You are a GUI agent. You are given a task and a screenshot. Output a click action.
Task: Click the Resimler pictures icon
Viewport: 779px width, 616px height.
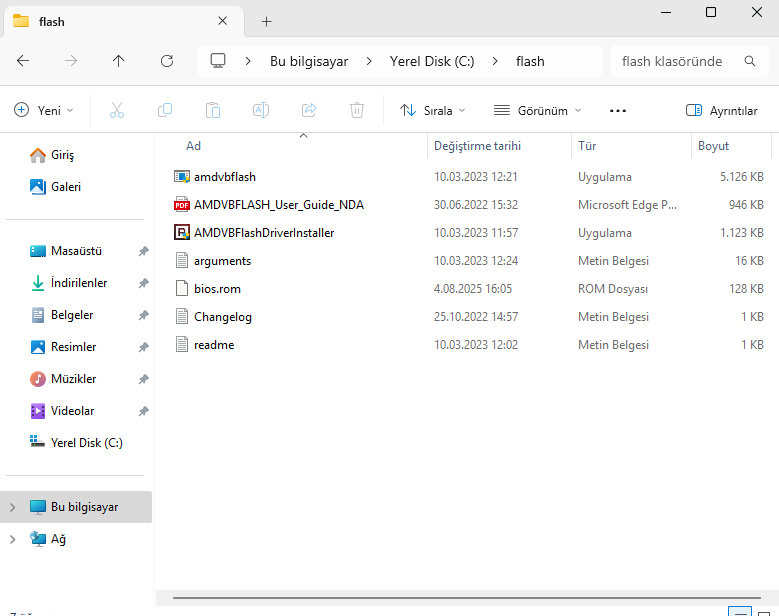[38, 347]
